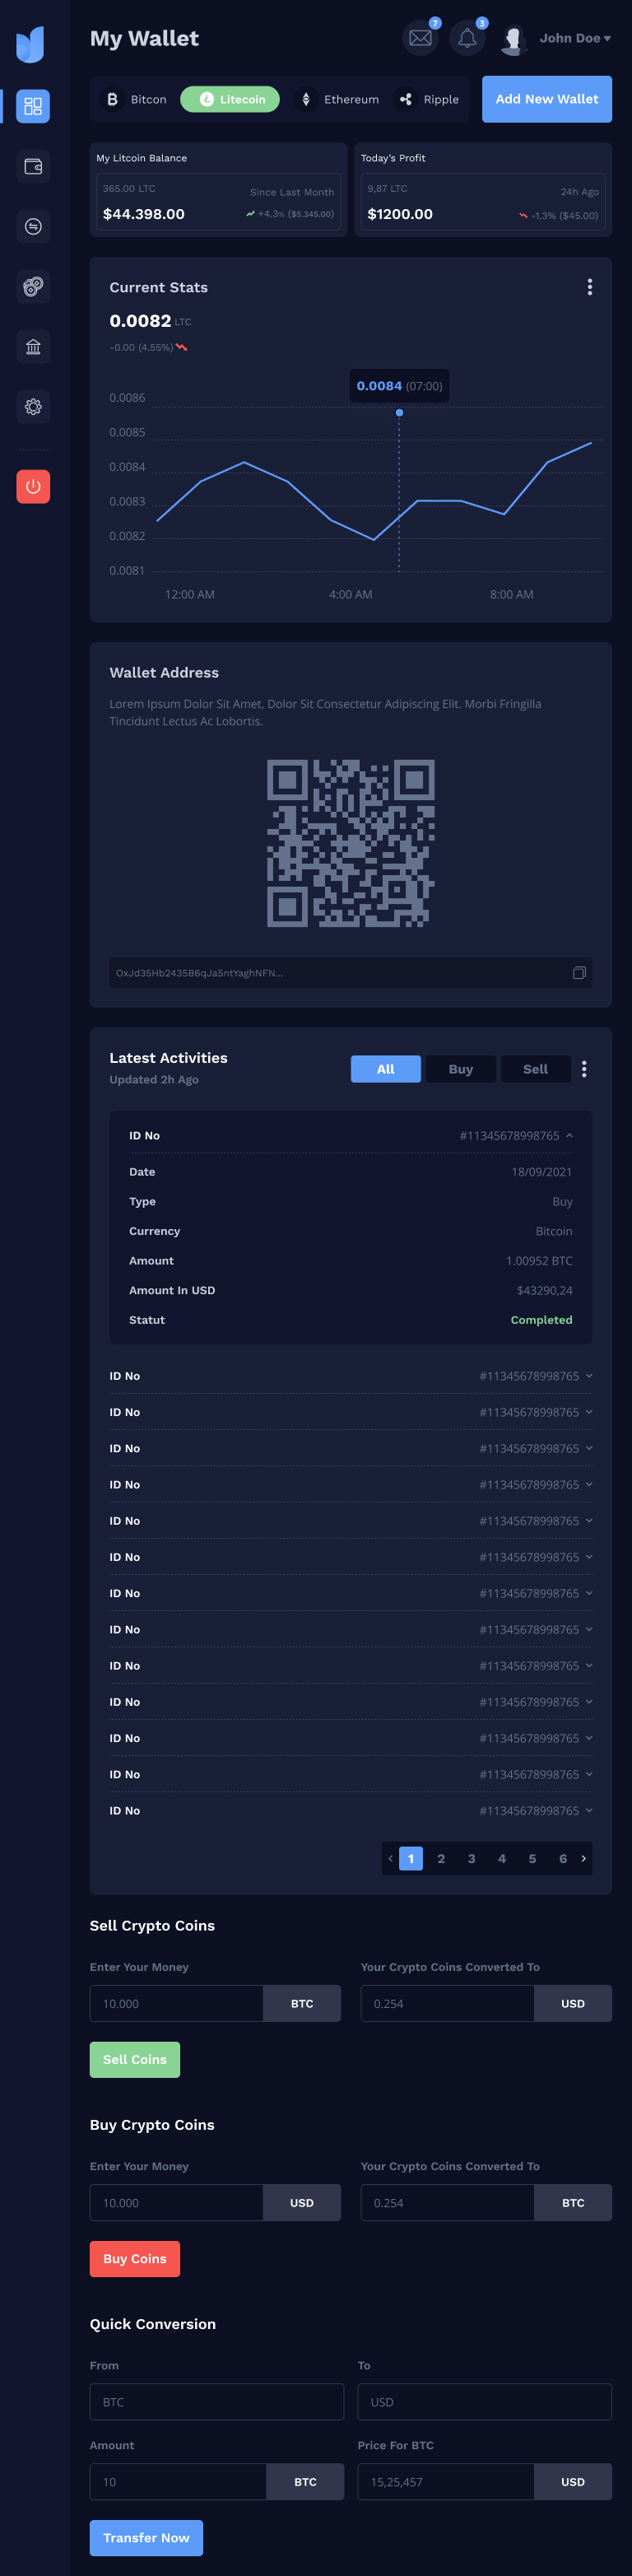Go to the next activities page arrow

(584, 1858)
